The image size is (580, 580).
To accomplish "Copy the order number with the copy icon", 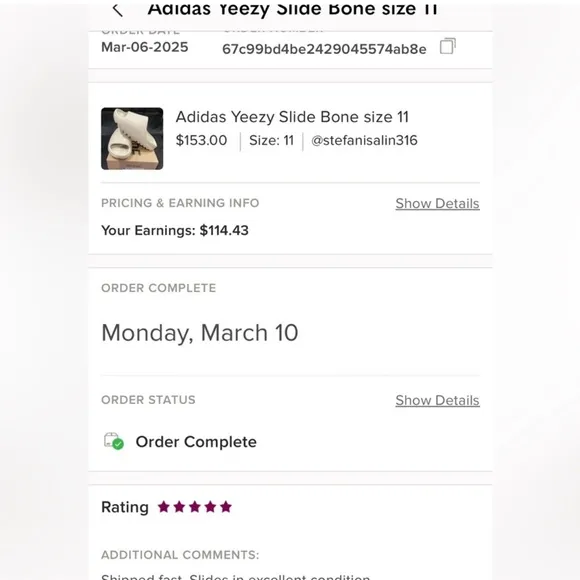I will tap(448, 46).
